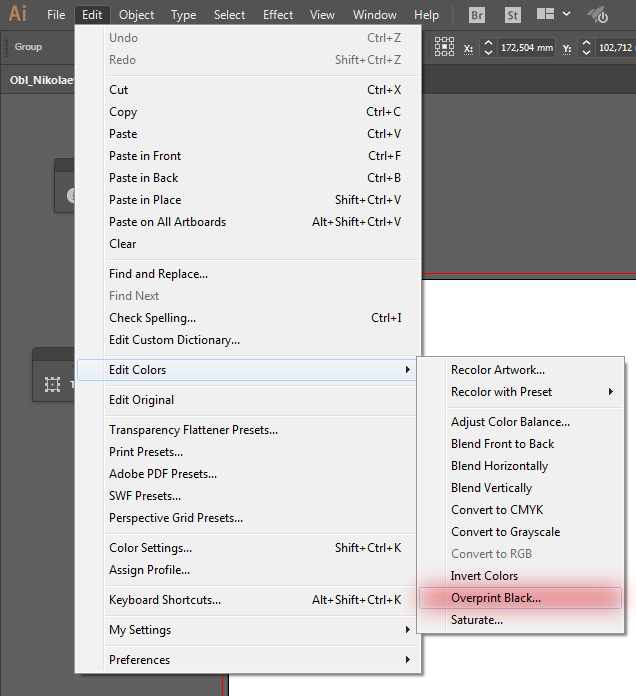Image resolution: width=636 pixels, height=696 pixels.
Task: Expand the Preferences submenu arrow
Action: (x=407, y=660)
